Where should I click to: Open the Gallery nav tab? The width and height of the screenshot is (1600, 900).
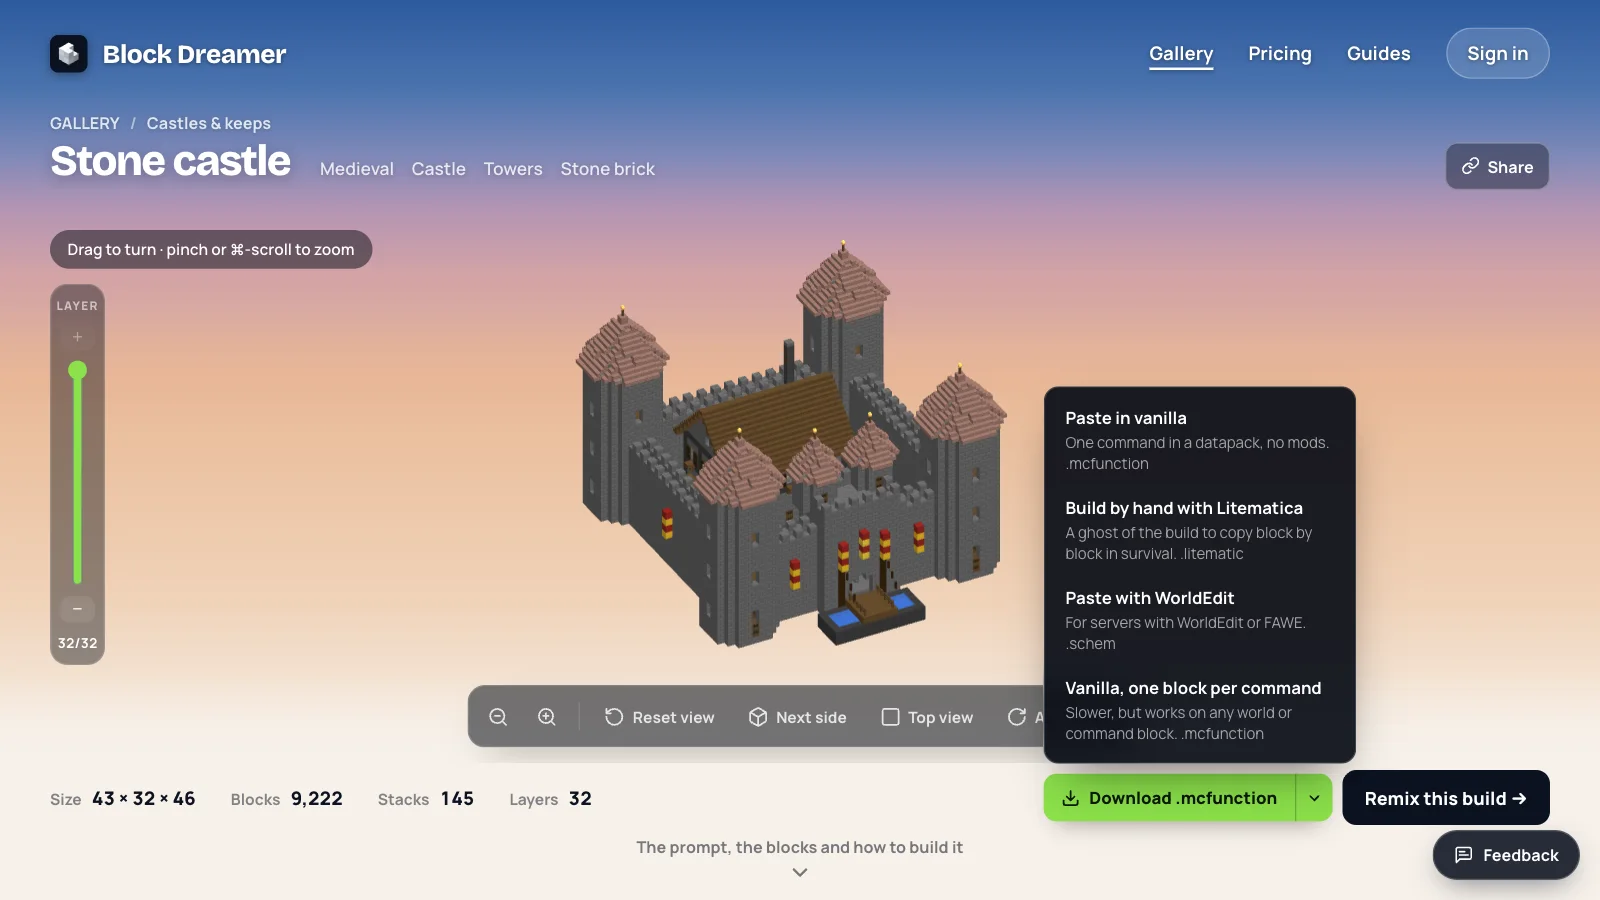(1181, 54)
